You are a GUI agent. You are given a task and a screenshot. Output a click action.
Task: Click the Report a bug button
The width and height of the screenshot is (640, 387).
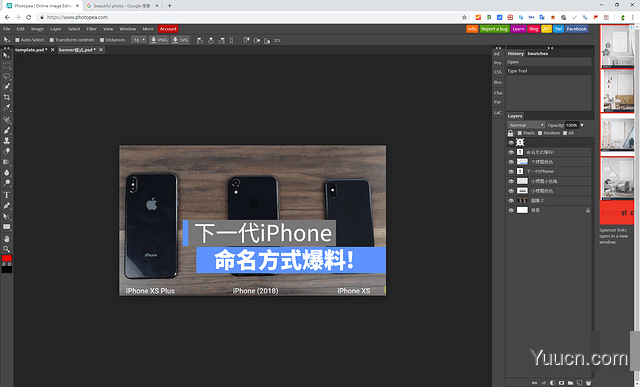494,29
